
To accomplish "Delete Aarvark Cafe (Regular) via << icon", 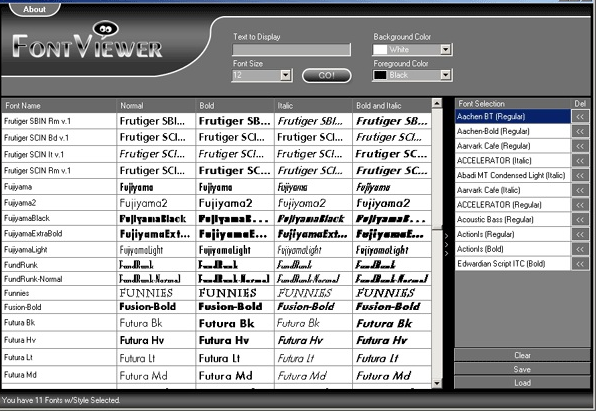I will 580,146.
